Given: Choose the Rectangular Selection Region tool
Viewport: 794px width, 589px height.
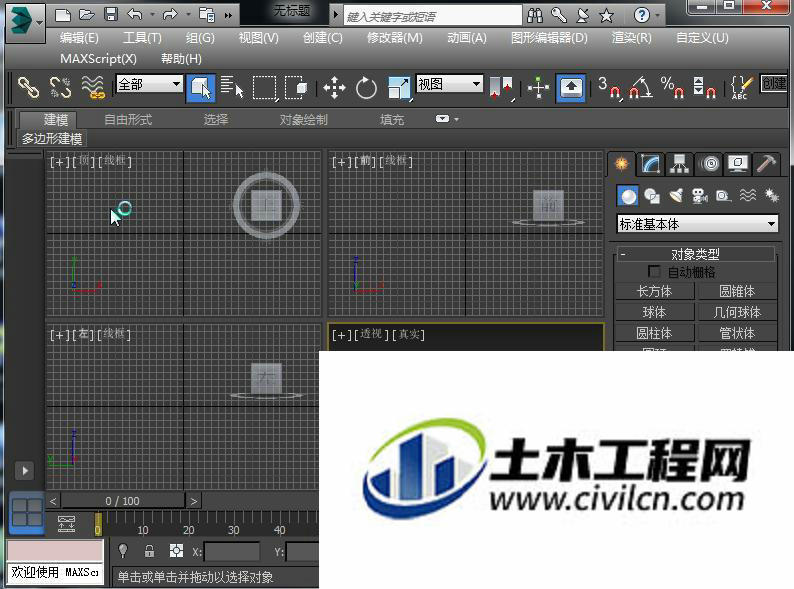Looking at the screenshot, I should click(265, 88).
